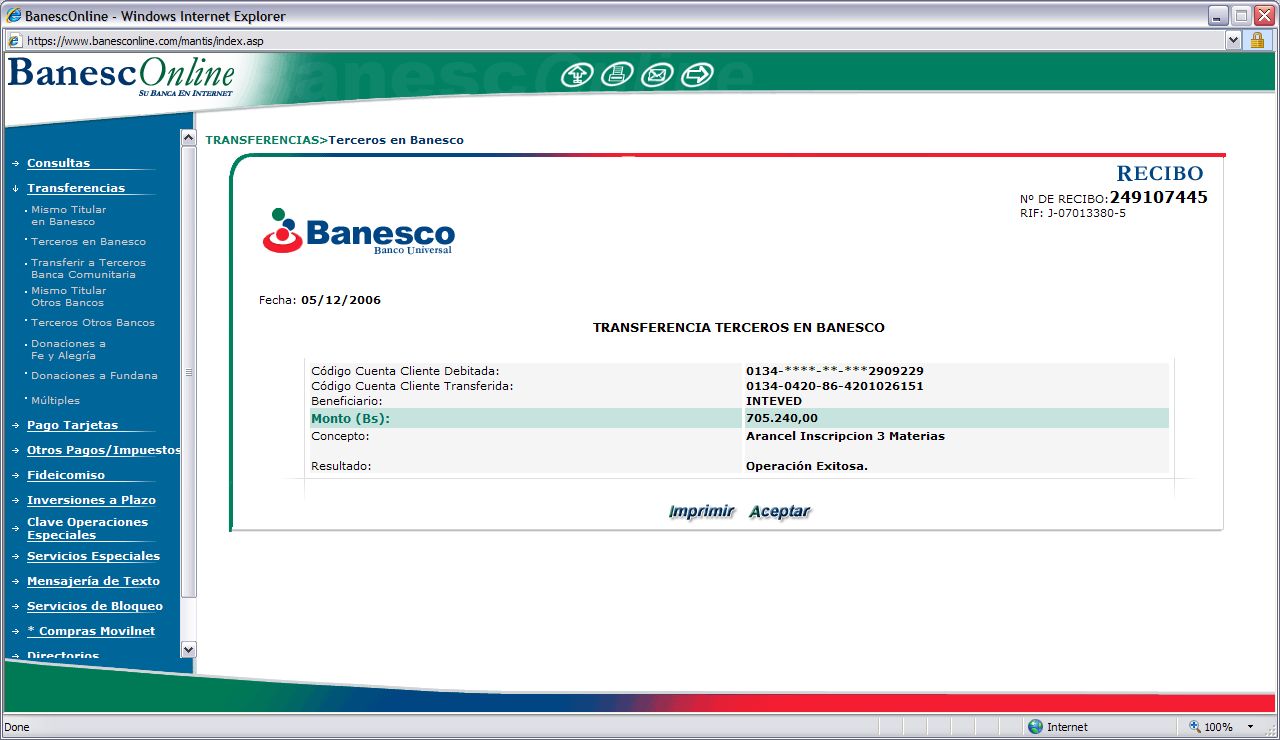
Task: Click the Monto (Bs): label
Action: click(x=351, y=418)
